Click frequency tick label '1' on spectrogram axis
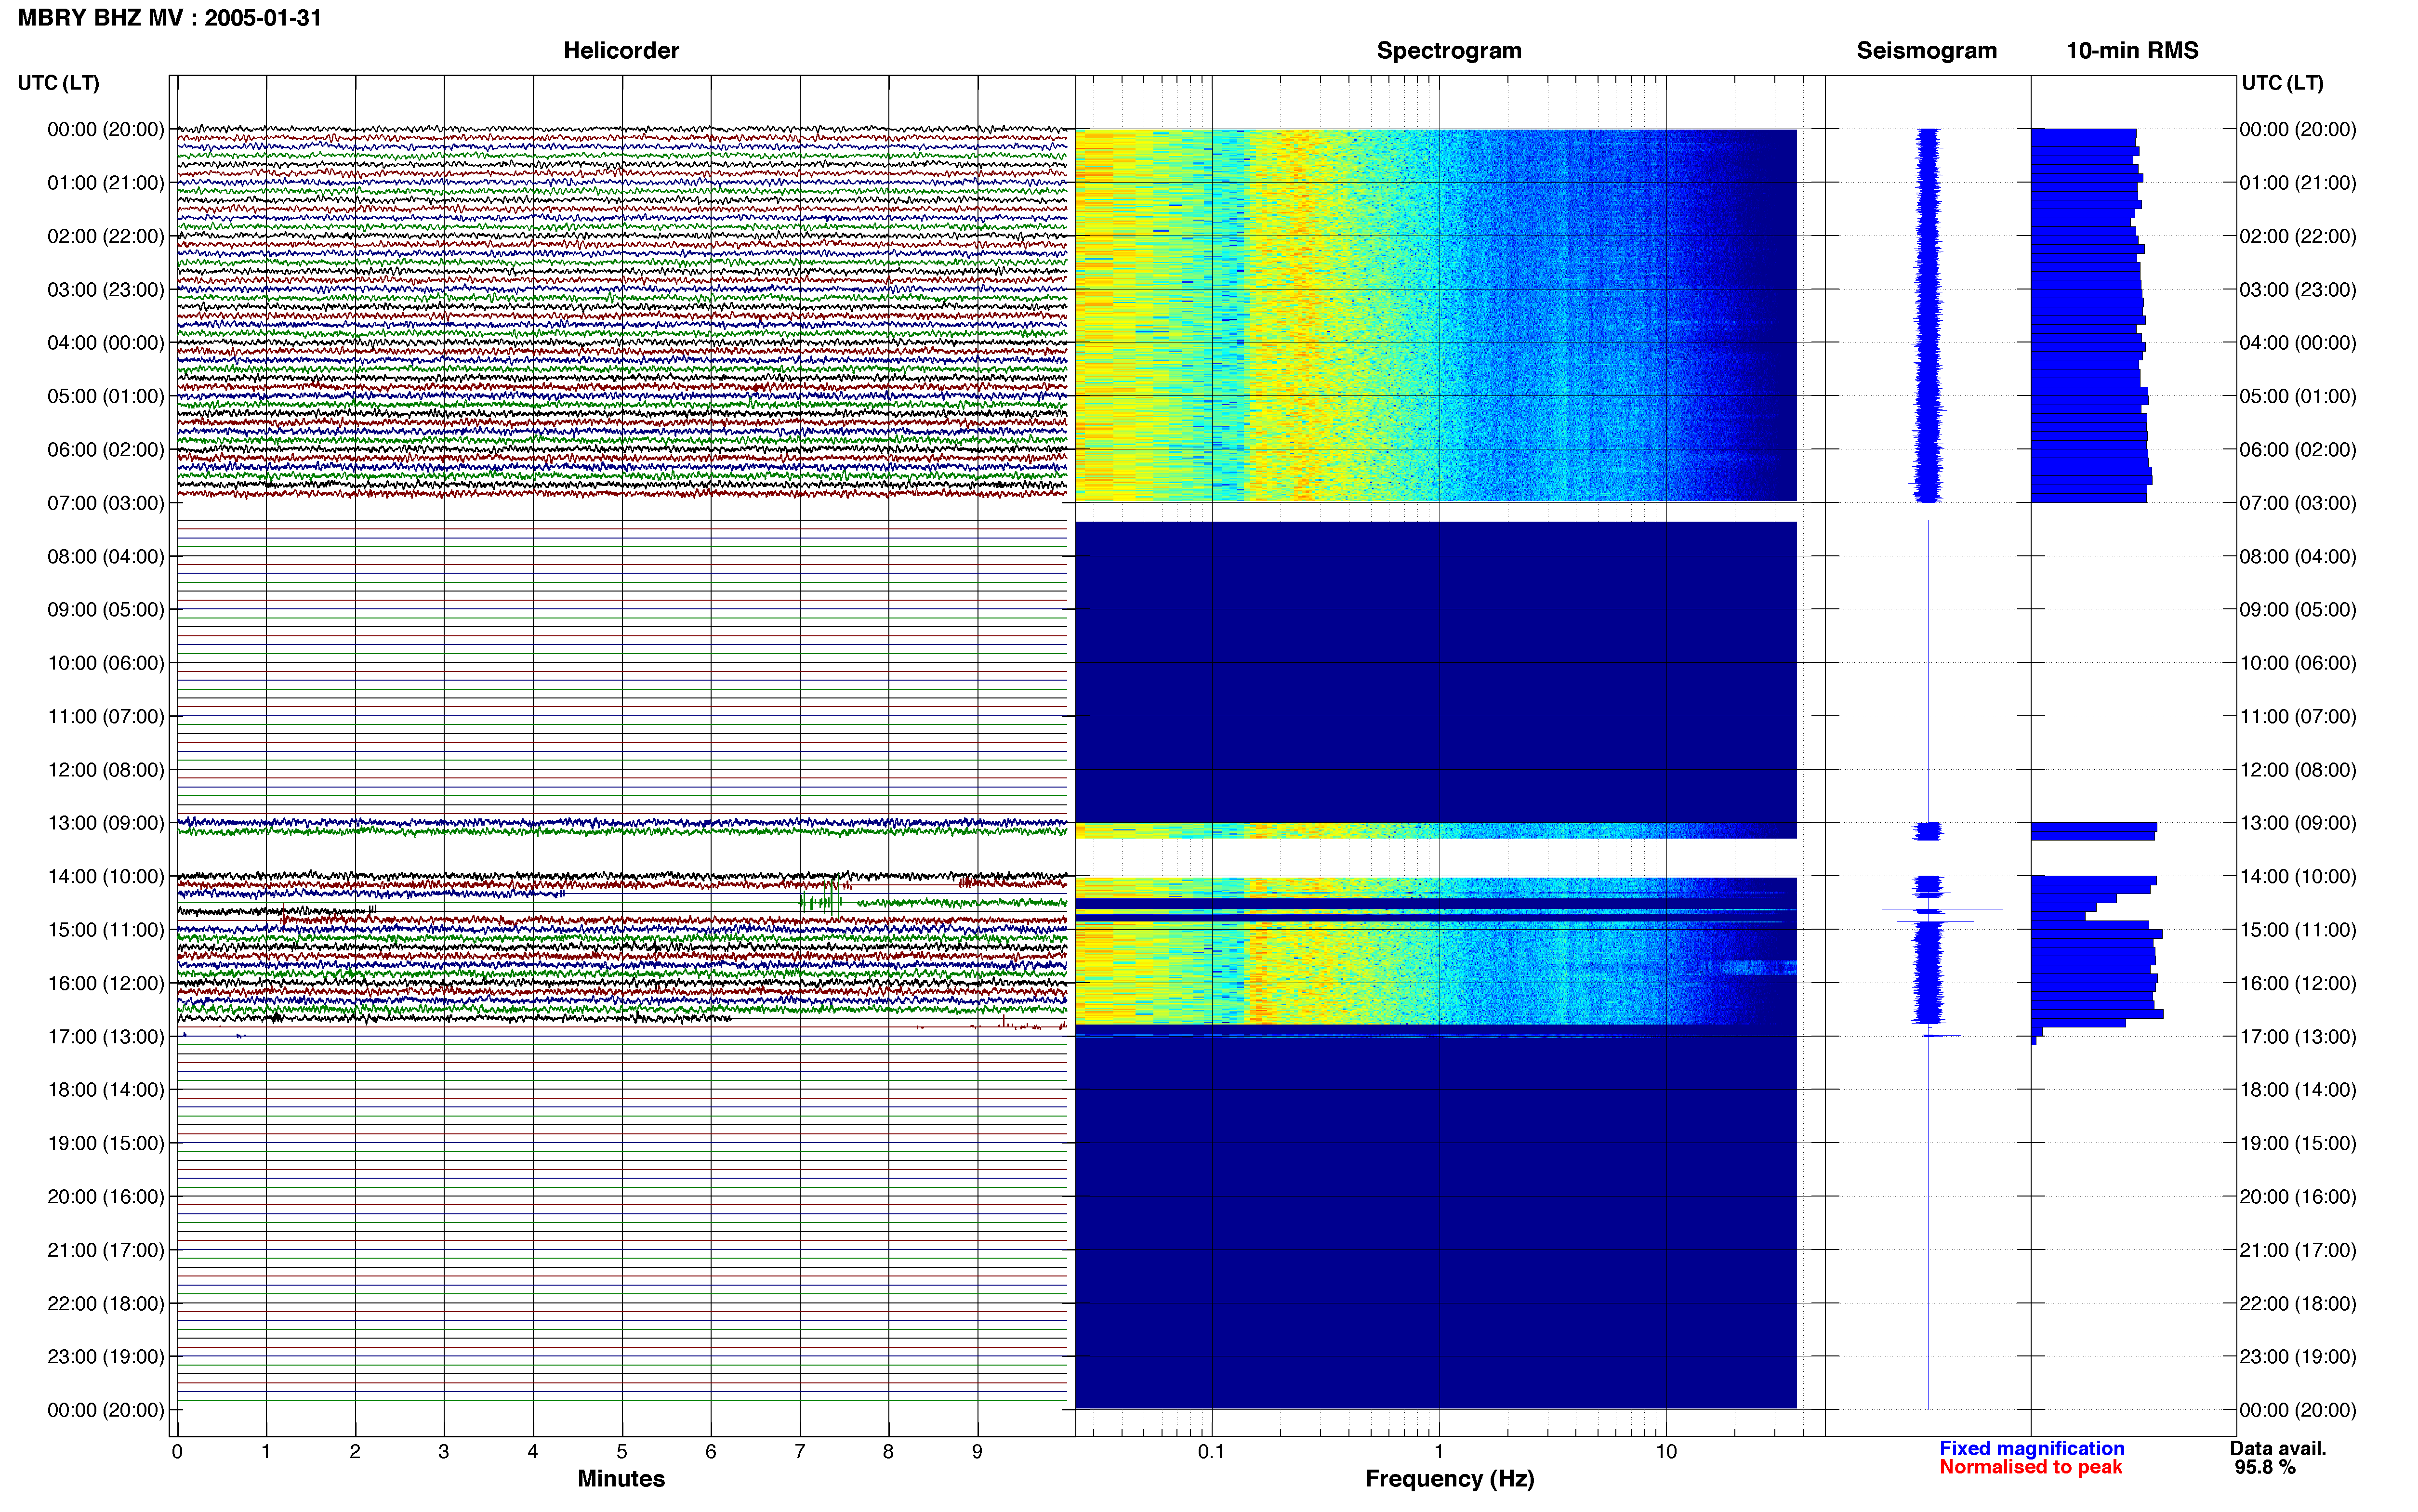Screen dimensions: 2418x1512 (1439, 1452)
